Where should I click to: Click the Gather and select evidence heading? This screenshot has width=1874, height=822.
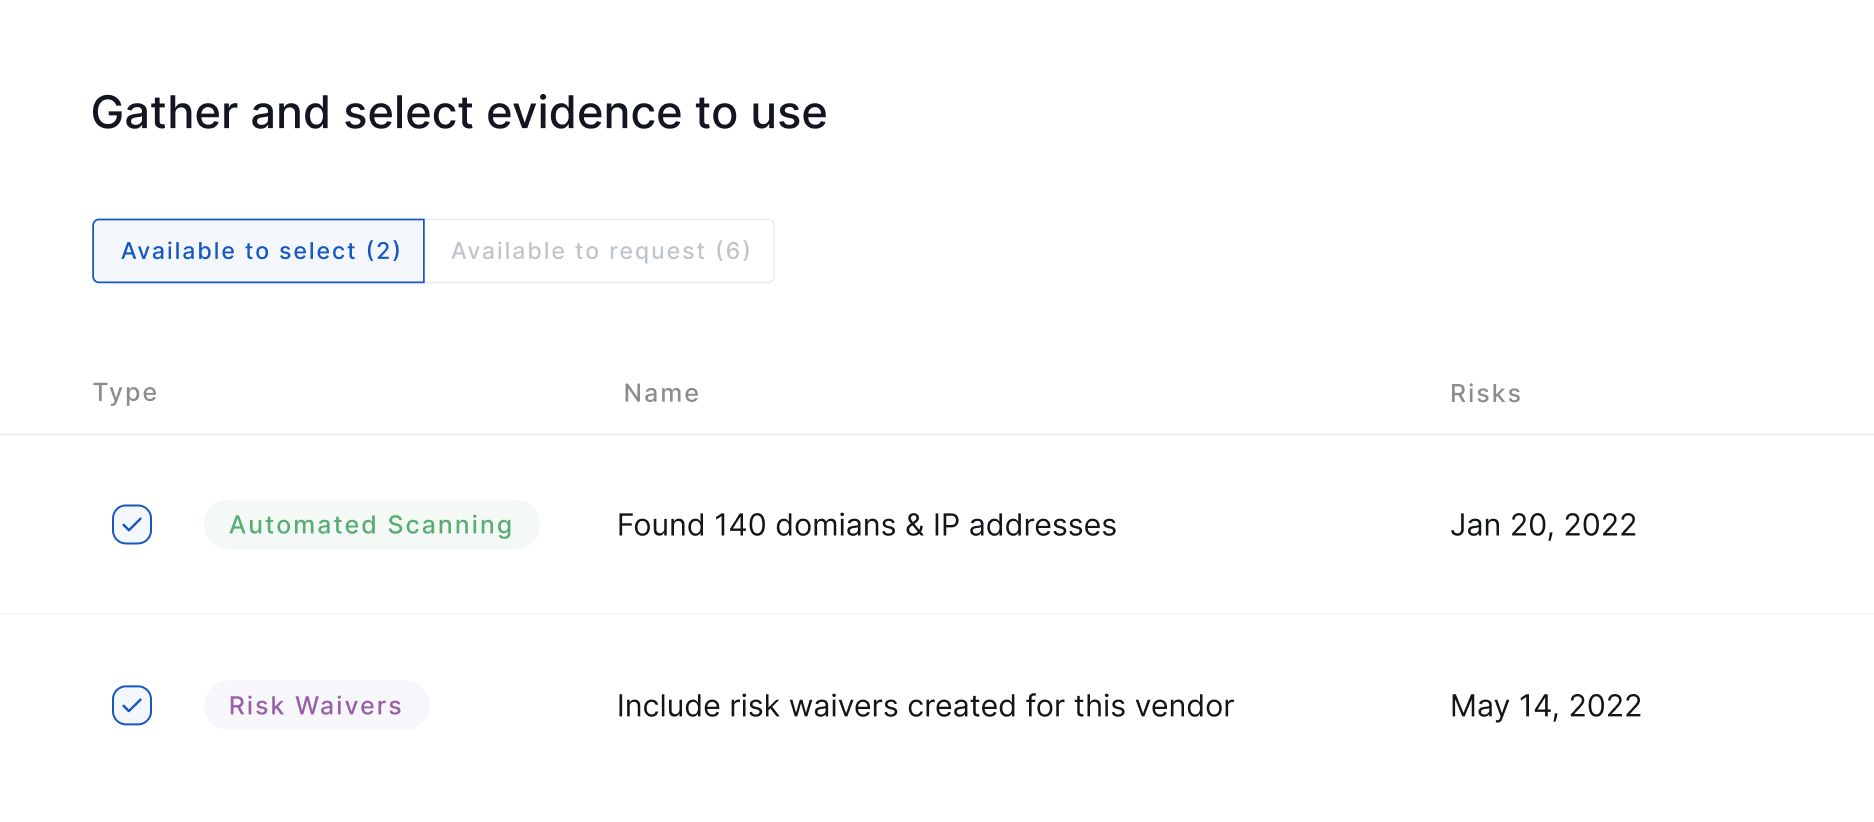click(459, 112)
